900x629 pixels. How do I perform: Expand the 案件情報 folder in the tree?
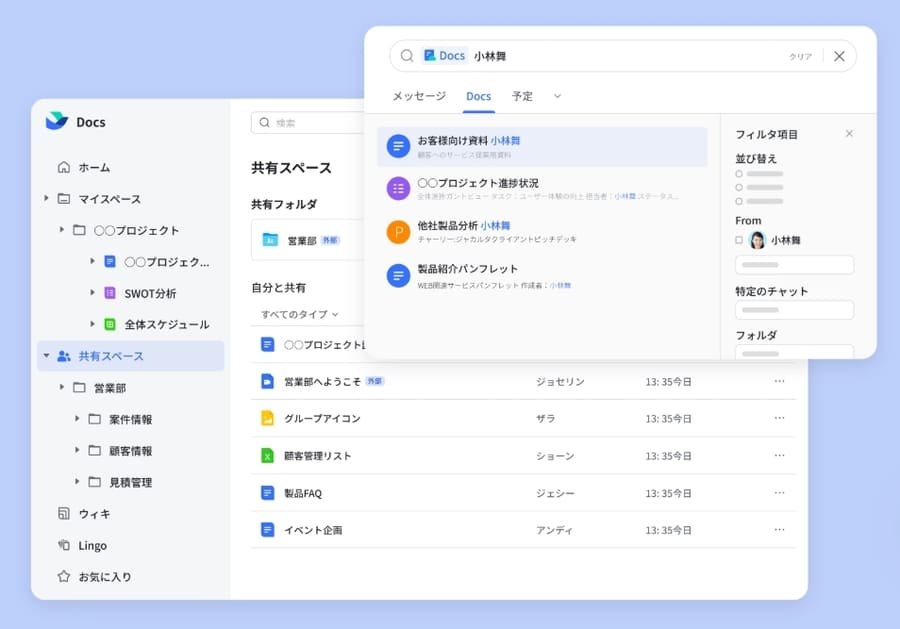click(x=78, y=419)
